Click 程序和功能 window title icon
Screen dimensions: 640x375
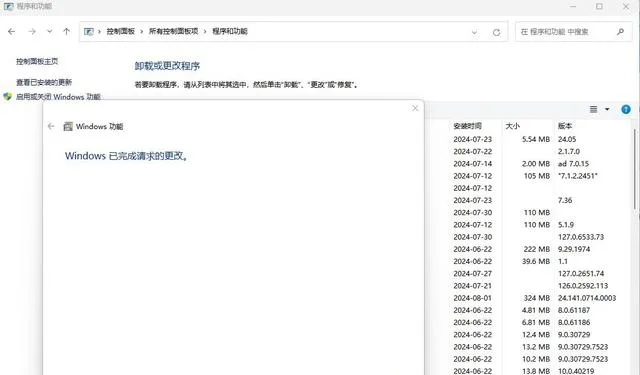pyautogui.click(x=8, y=6)
